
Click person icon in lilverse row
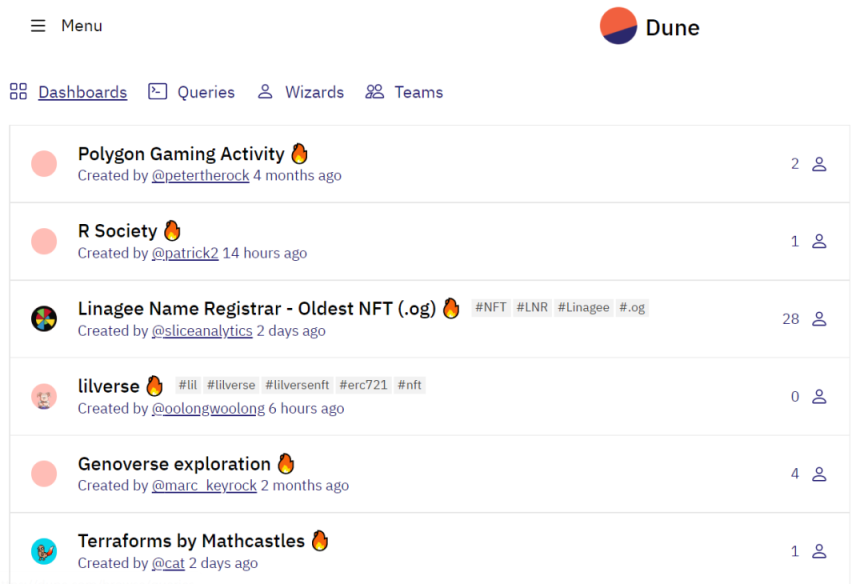[819, 397]
